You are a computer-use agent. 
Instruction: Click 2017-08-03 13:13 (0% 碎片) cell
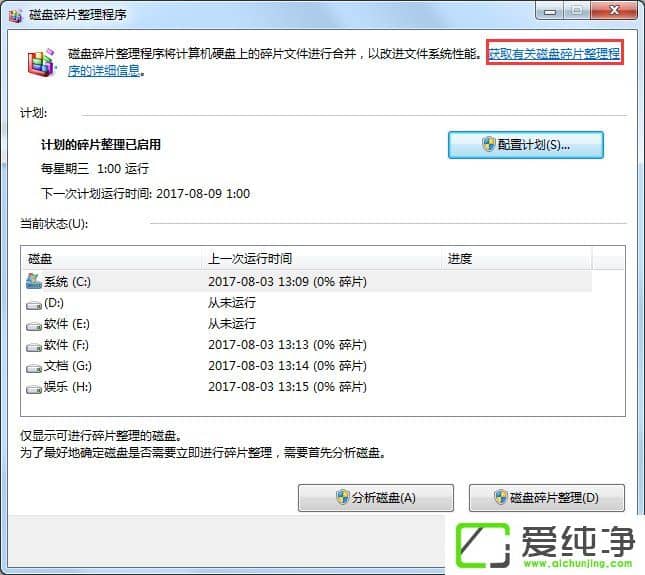coord(287,345)
